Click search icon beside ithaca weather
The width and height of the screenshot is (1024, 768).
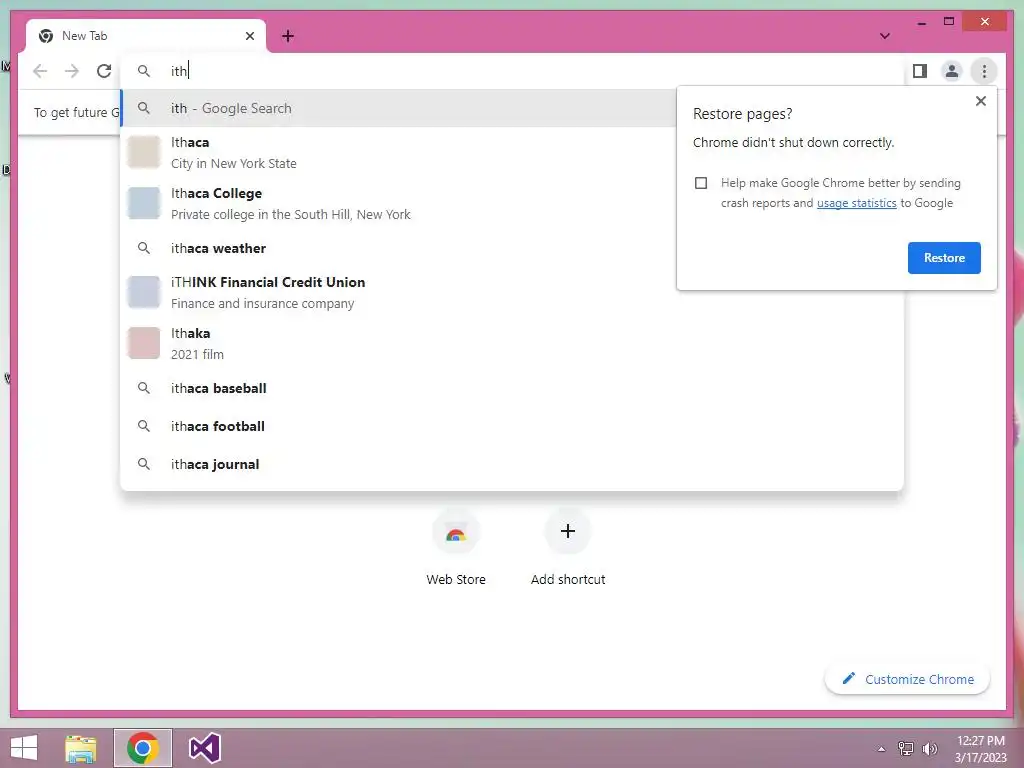(x=144, y=248)
